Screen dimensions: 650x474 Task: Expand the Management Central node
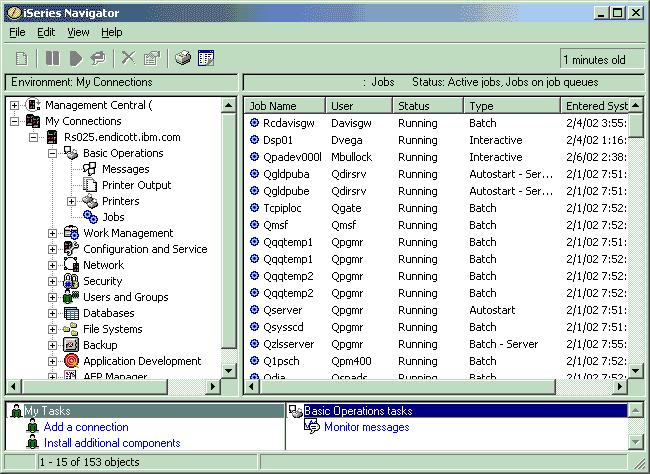[14, 105]
